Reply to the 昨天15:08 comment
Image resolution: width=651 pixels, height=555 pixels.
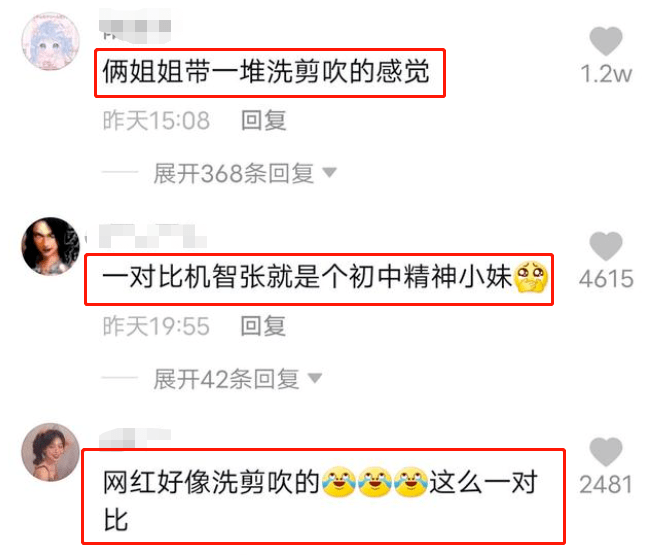(264, 120)
